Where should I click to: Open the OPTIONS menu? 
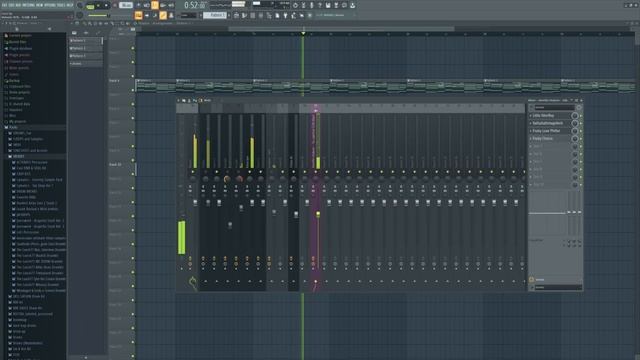(x=50, y=5)
